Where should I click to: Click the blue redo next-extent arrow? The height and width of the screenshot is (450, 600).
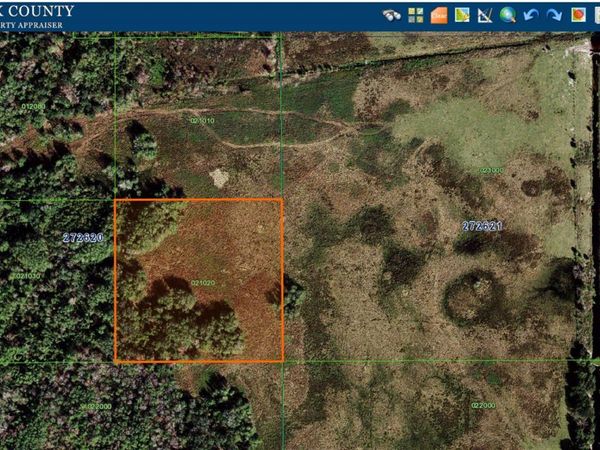[x=554, y=15]
